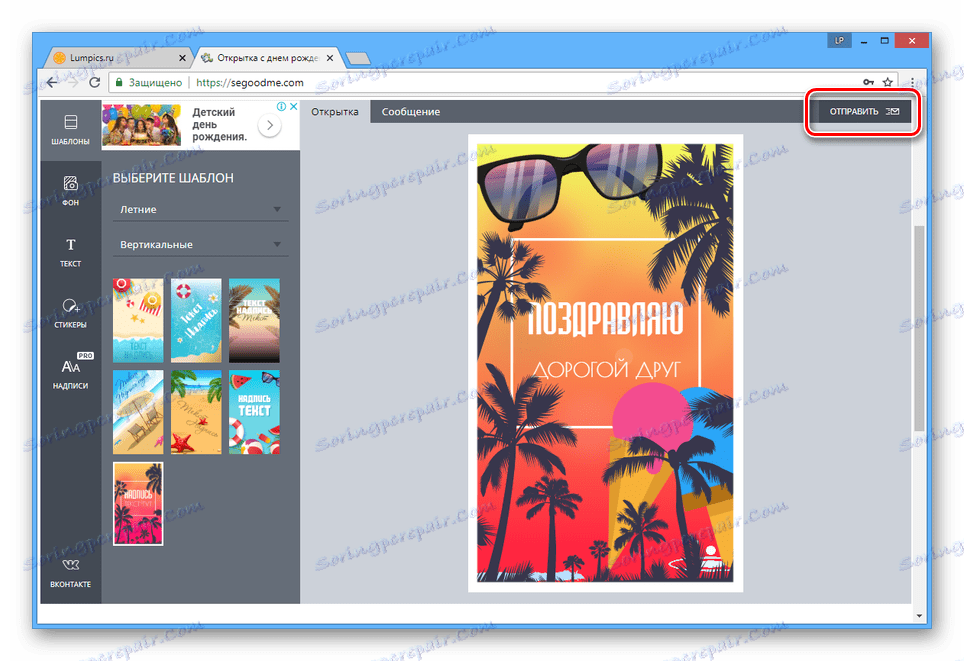Click the vertical page scrollbar
964x661 pixels.
coord(919,328)
